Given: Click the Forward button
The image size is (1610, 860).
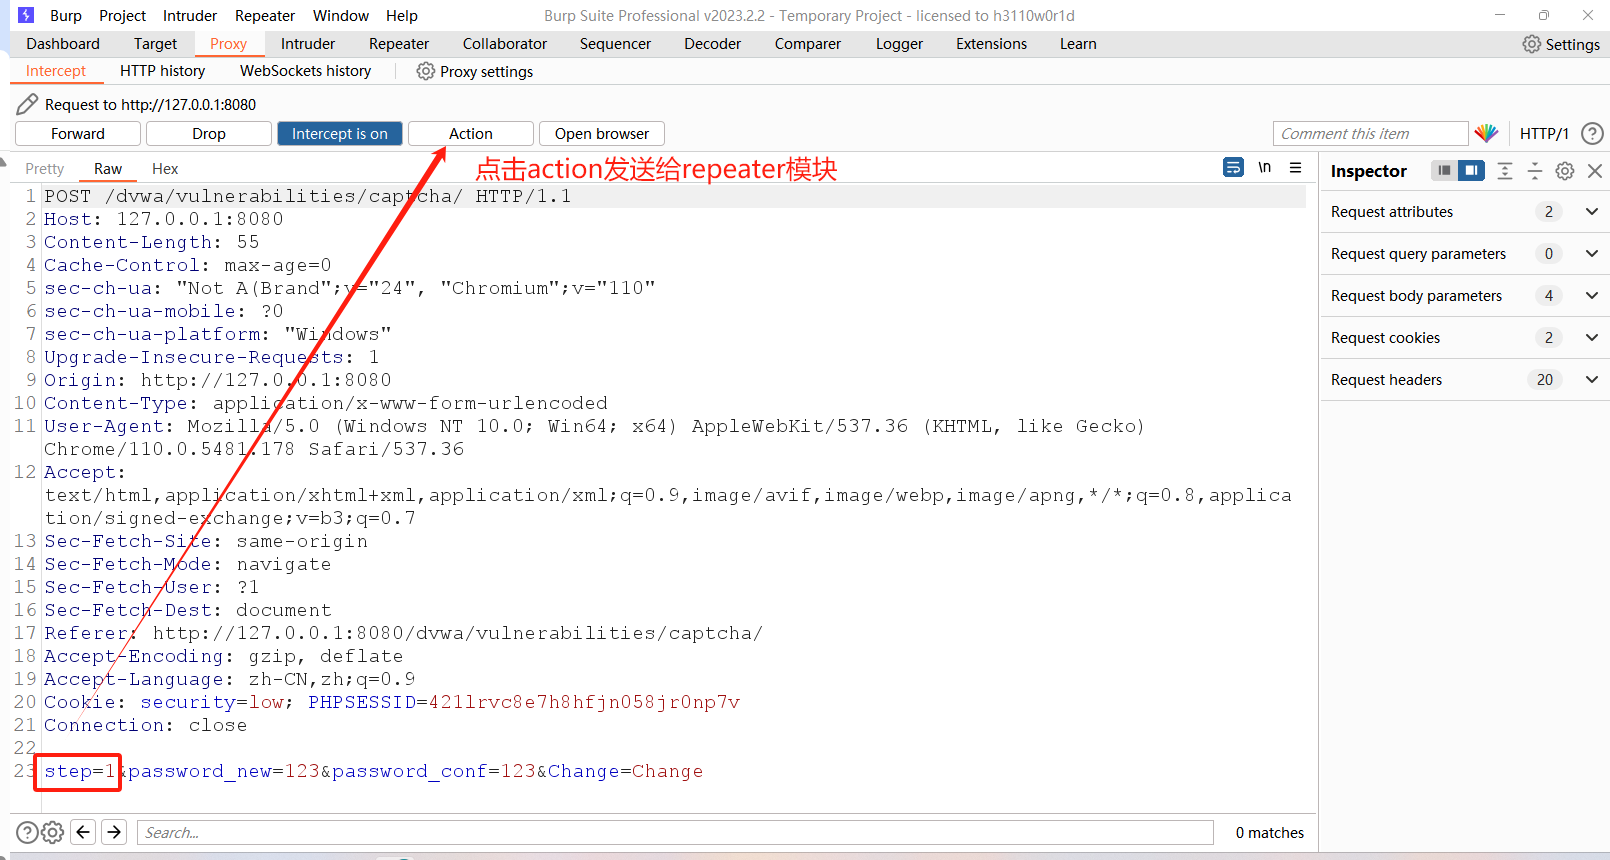Looking at the screenshot, I should coord(78,134).
